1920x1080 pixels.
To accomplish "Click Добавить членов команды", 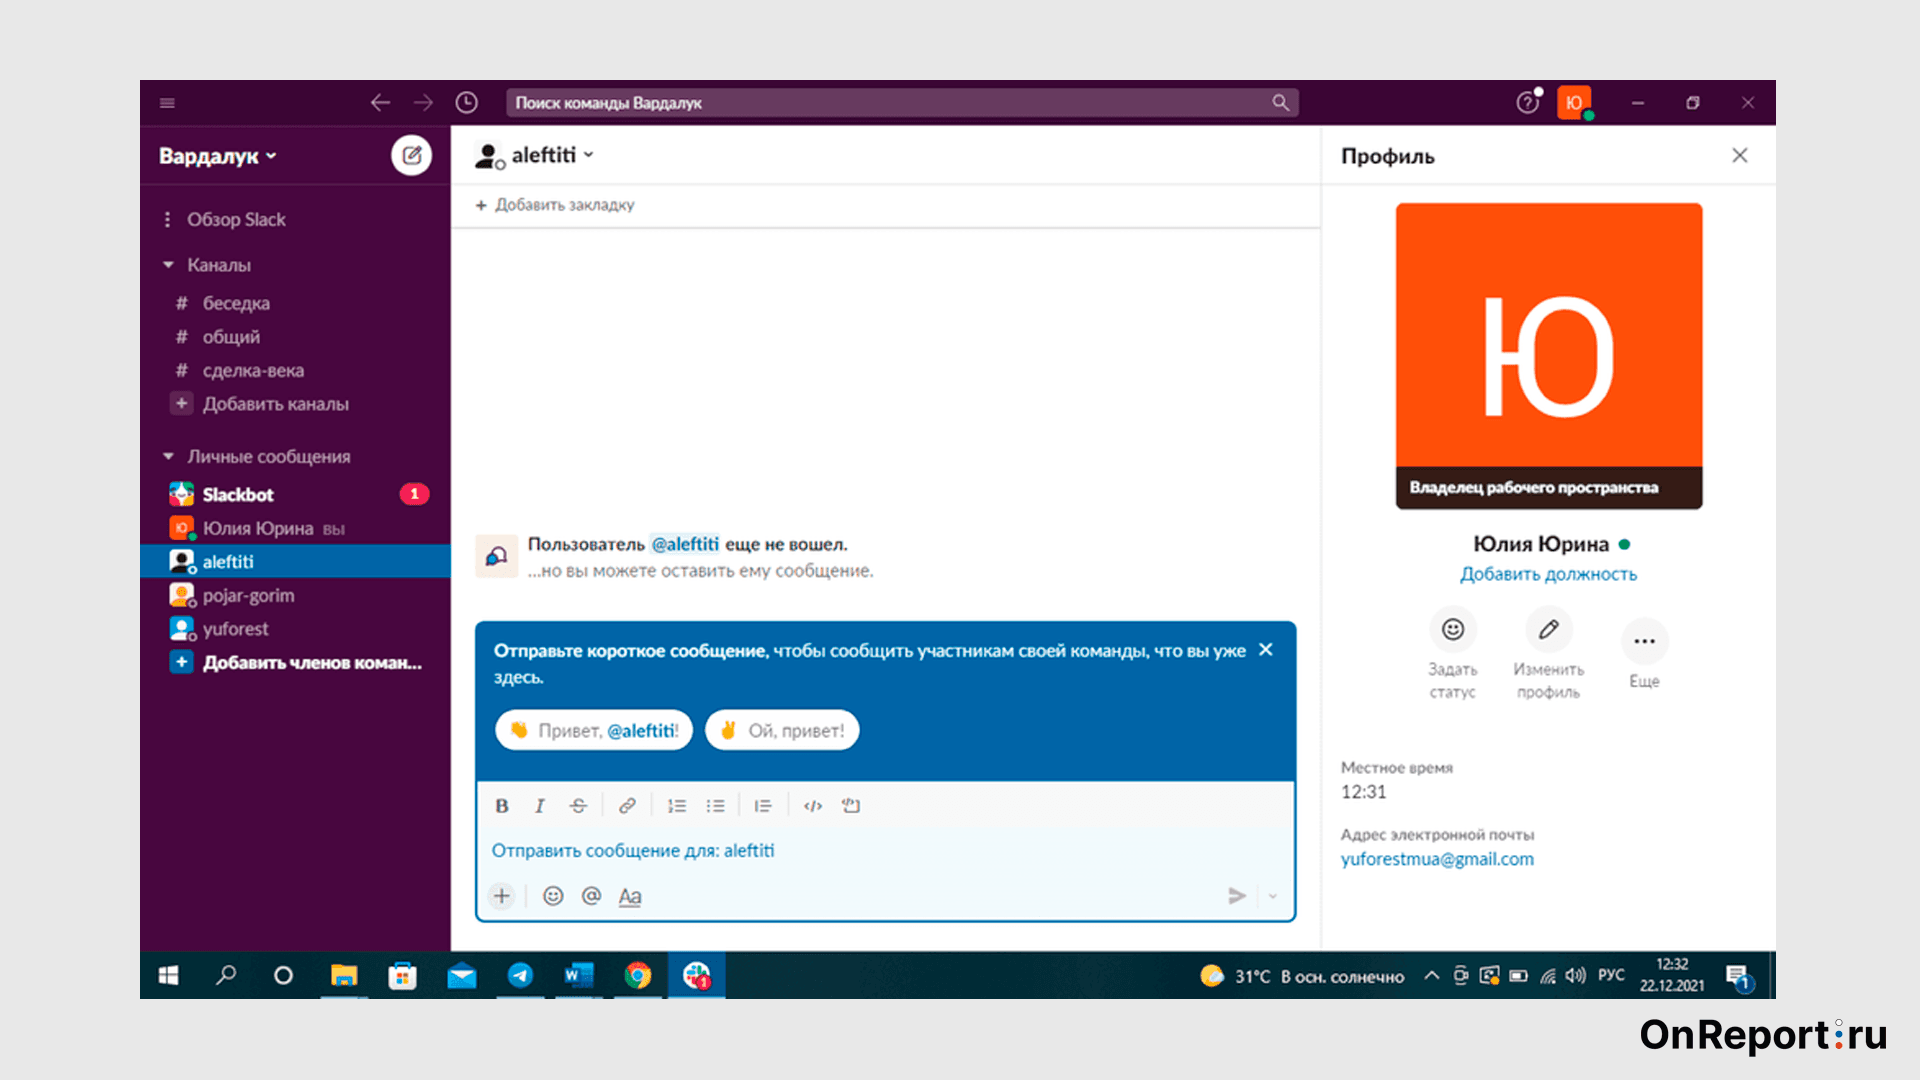I will click(311, 662).
